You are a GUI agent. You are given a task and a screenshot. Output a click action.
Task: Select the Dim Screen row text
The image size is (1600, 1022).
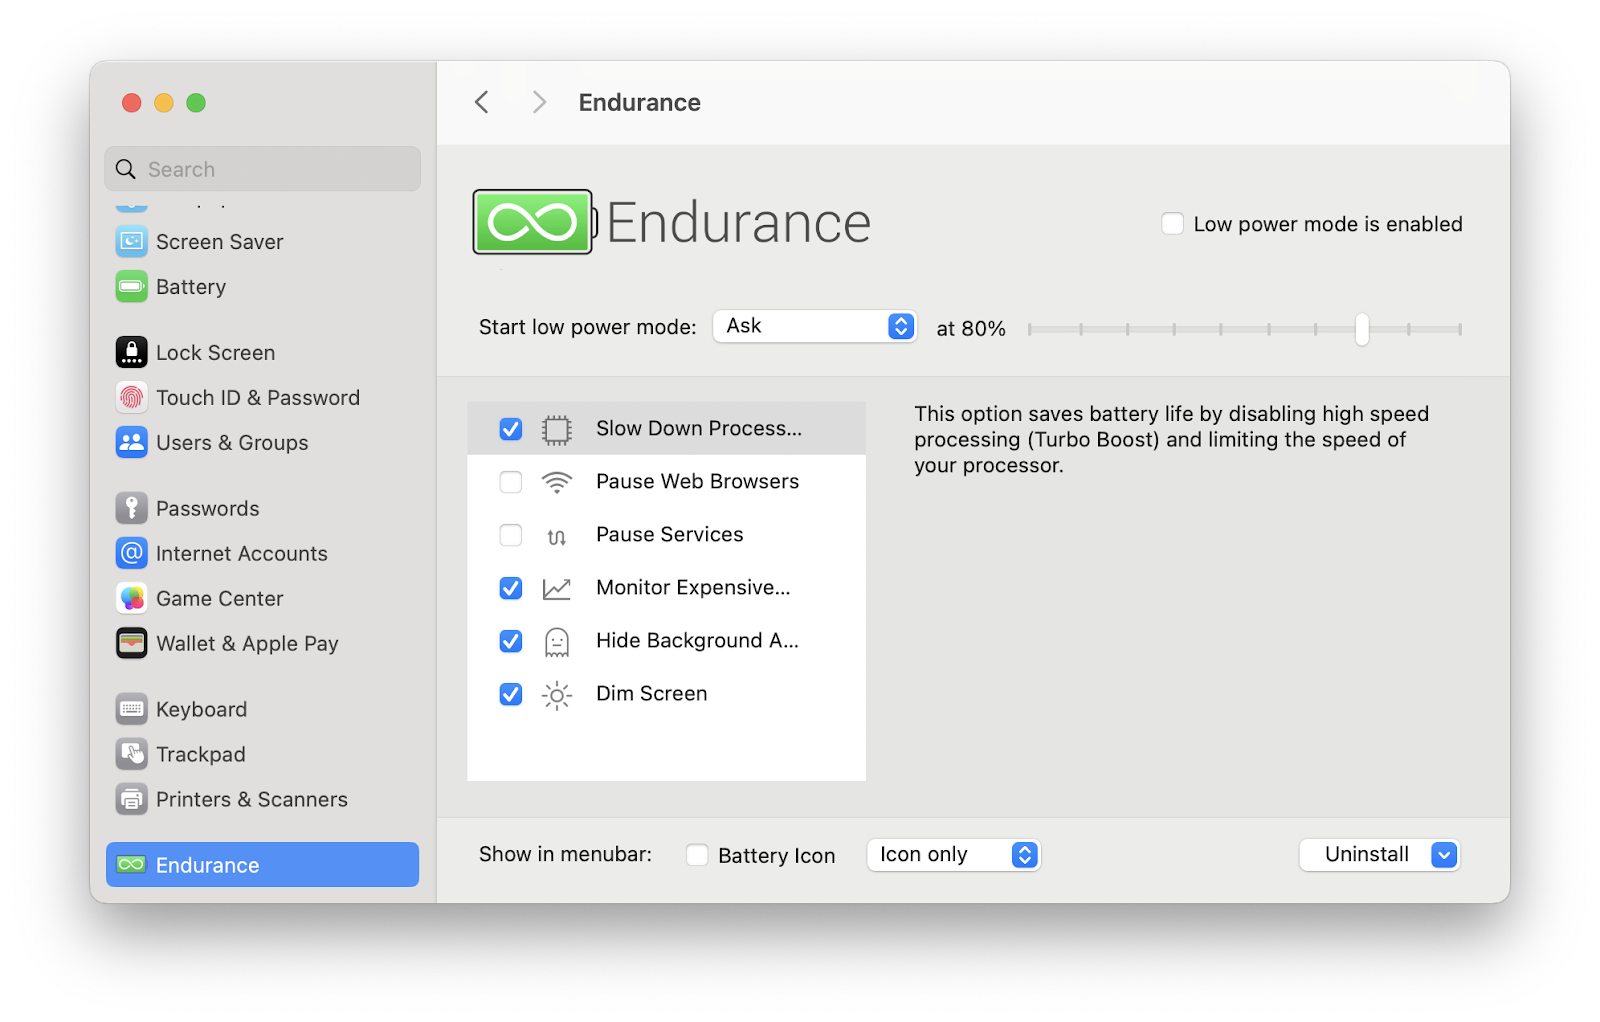[x=652, y=693]
